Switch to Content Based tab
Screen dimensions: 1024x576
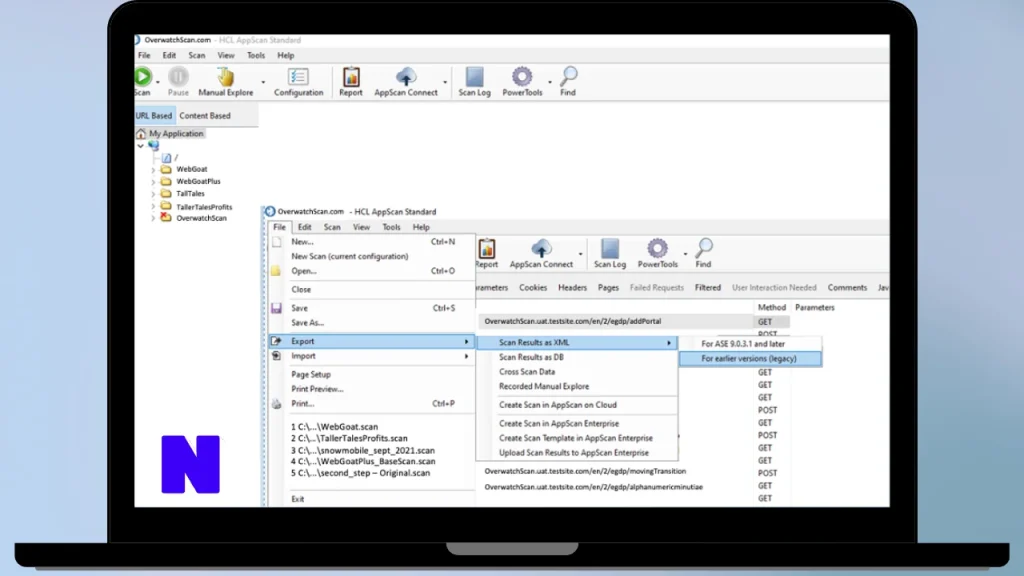[204, 116]
